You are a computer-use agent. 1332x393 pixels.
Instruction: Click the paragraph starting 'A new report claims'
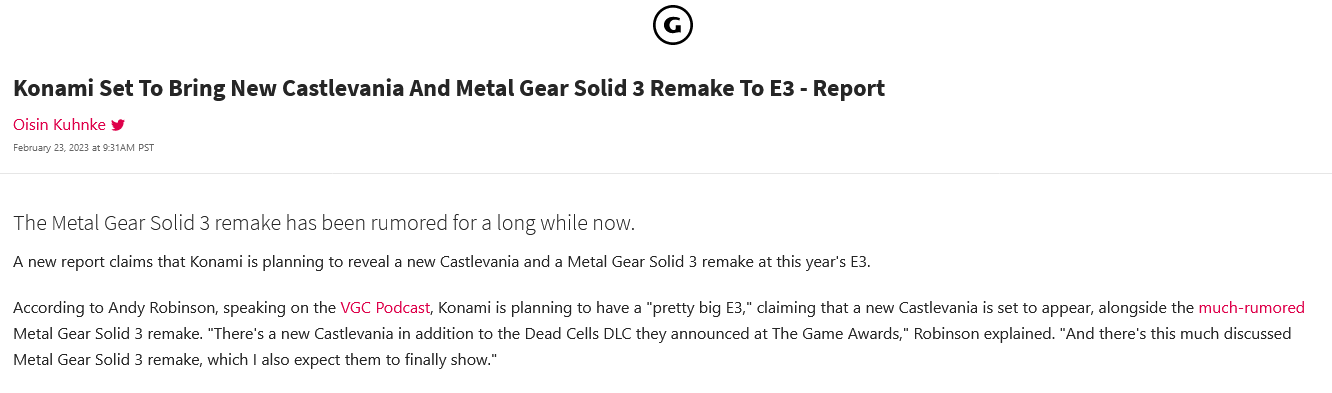pos(442,262)
